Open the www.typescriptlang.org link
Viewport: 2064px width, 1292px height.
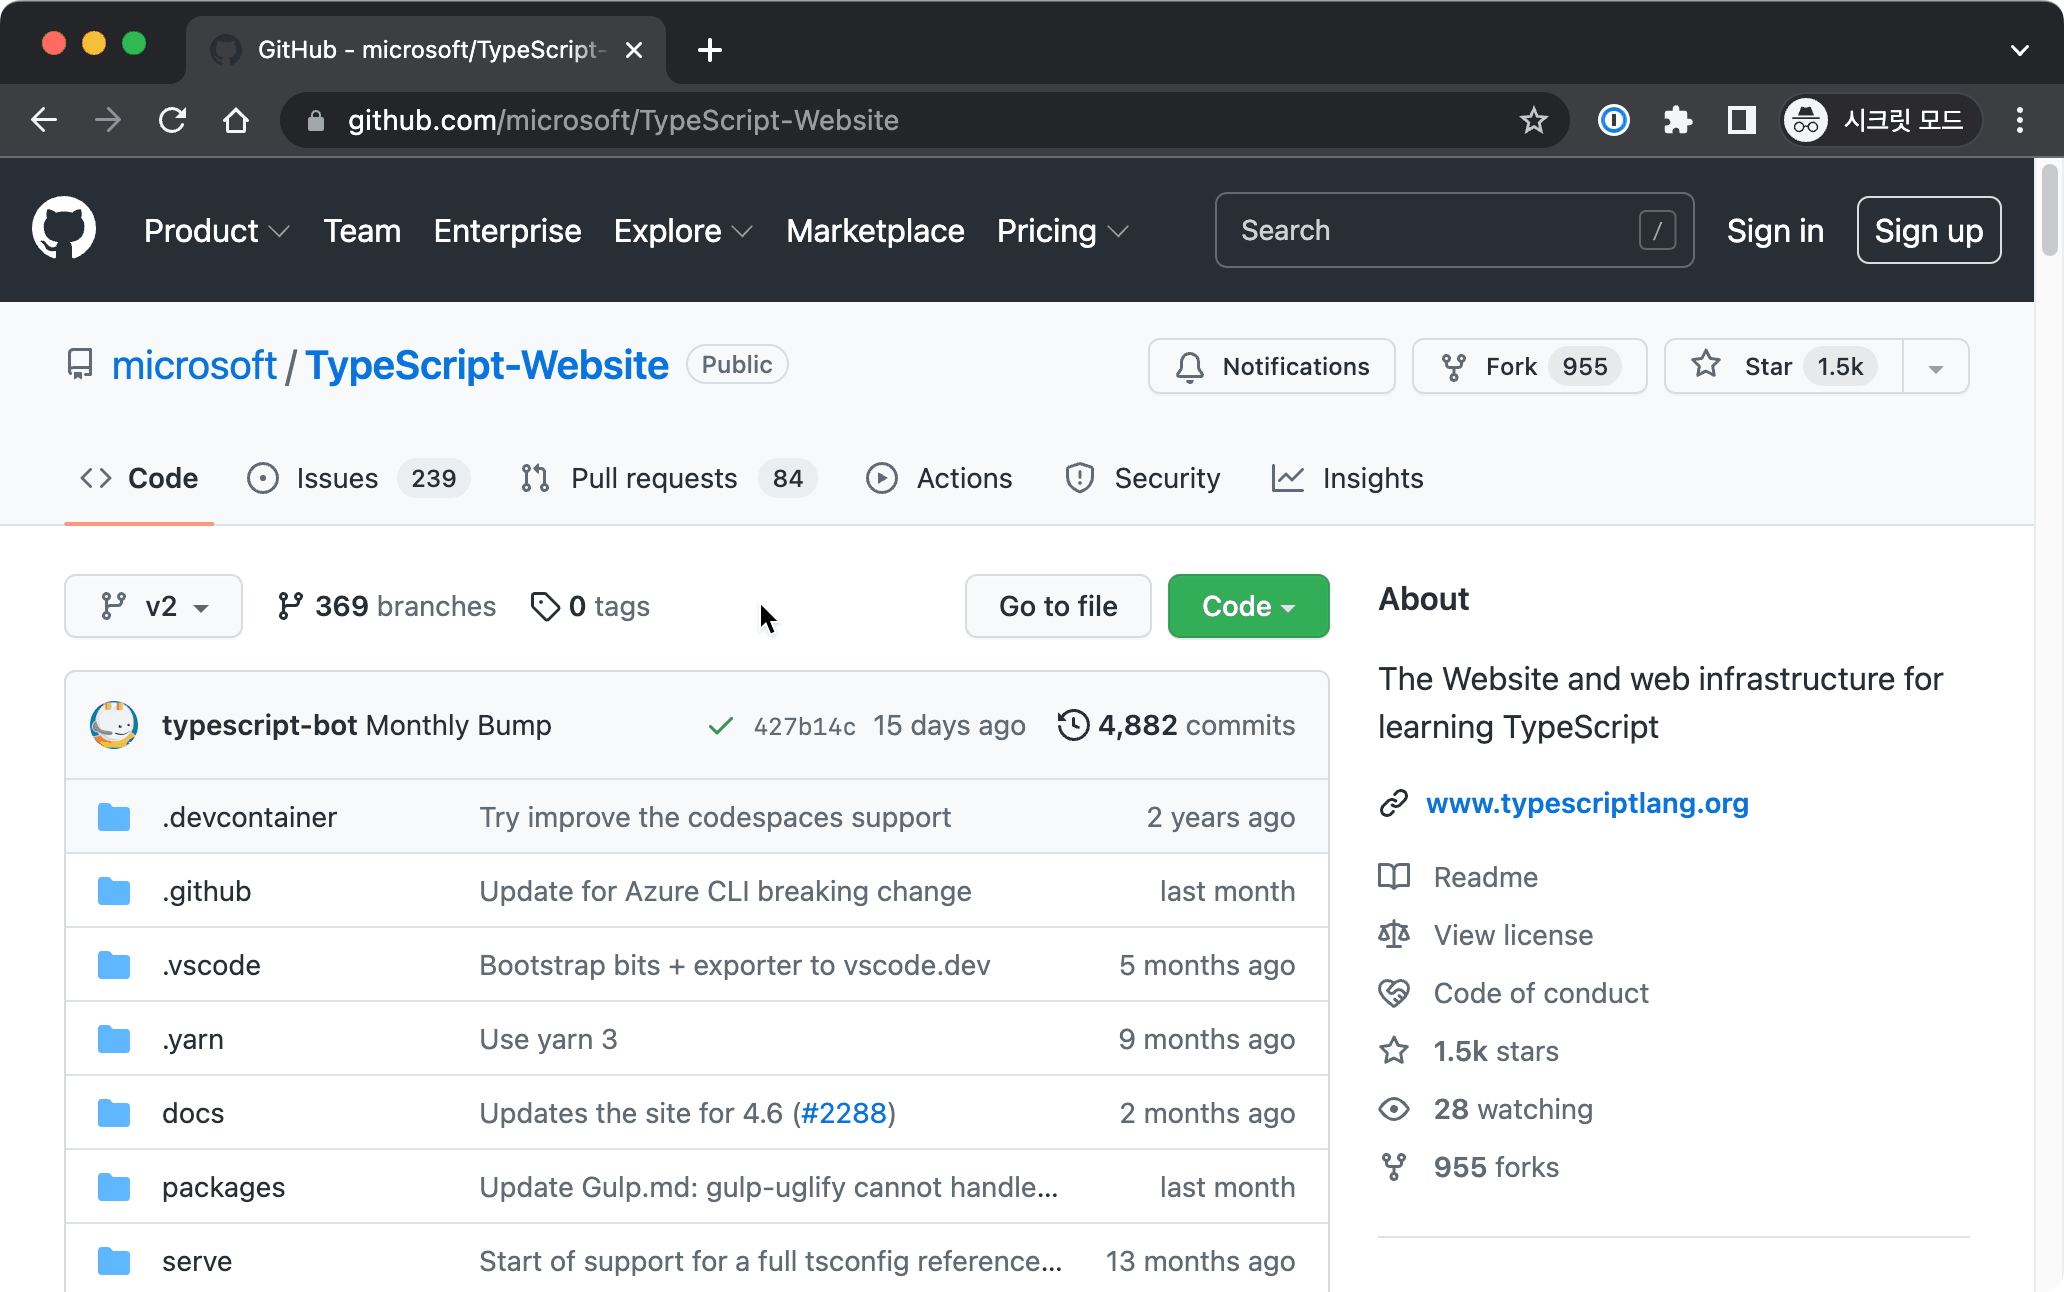tap(1587, 803)
